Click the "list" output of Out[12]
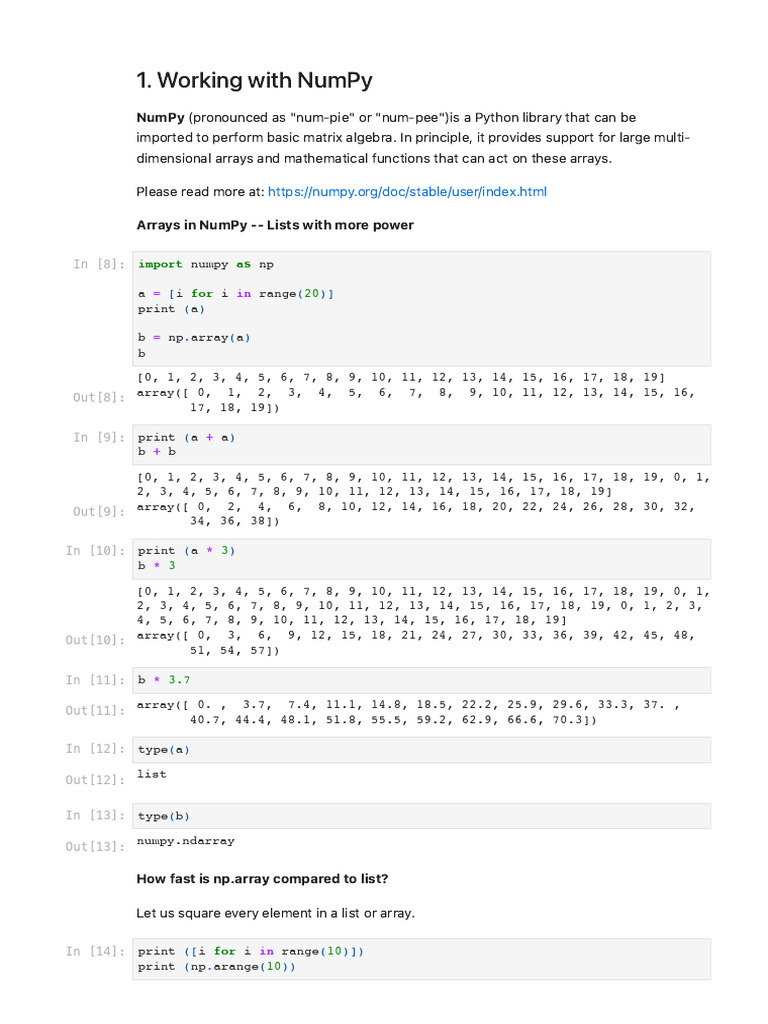Viewport: 768px width, 1024px height. 152,775
